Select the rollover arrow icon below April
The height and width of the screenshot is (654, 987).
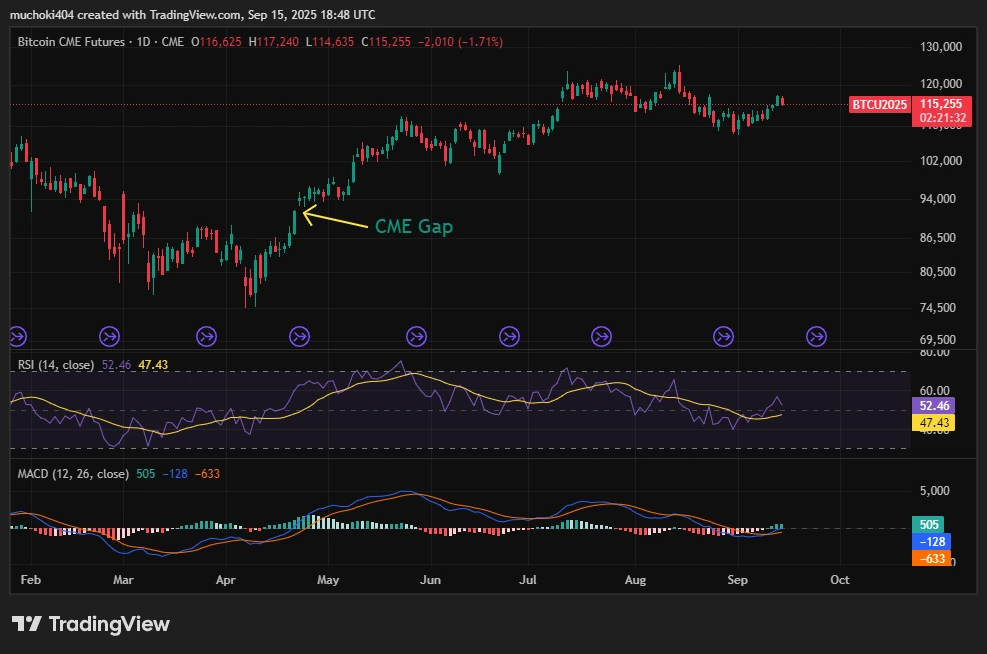pos(206,337)
